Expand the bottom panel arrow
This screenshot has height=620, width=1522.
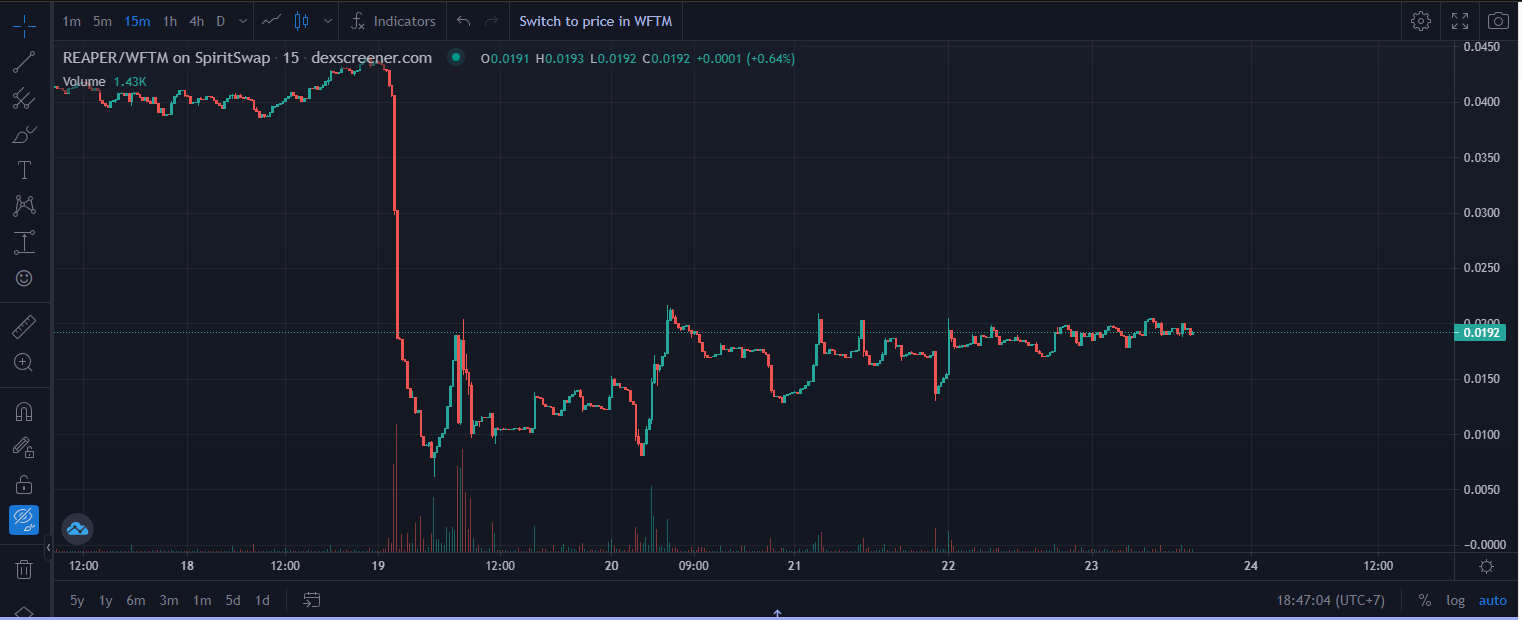[777, 614]
